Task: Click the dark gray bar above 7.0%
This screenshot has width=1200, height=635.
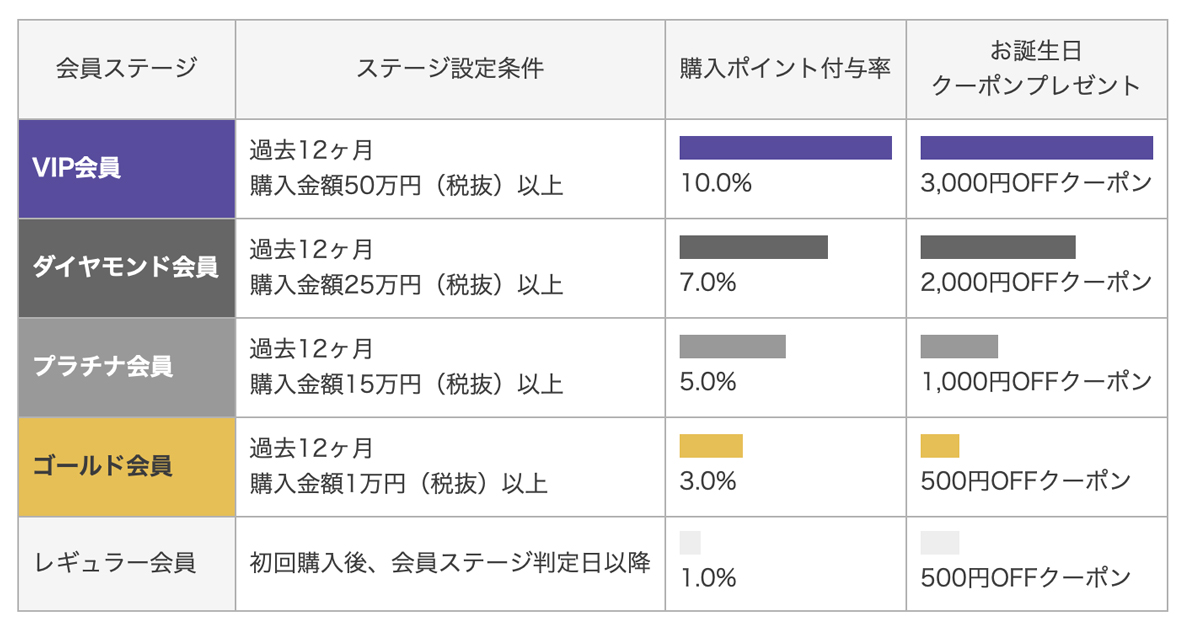Action: point(753,247)
